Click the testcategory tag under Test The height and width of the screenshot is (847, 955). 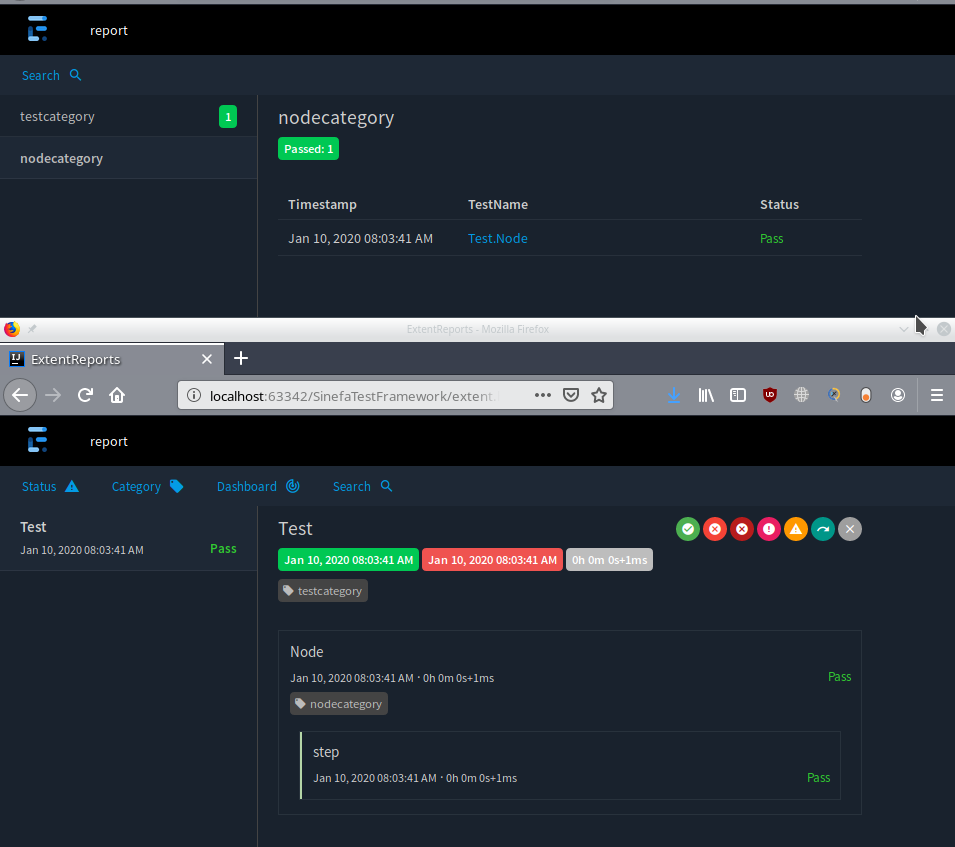coord(323,591)
